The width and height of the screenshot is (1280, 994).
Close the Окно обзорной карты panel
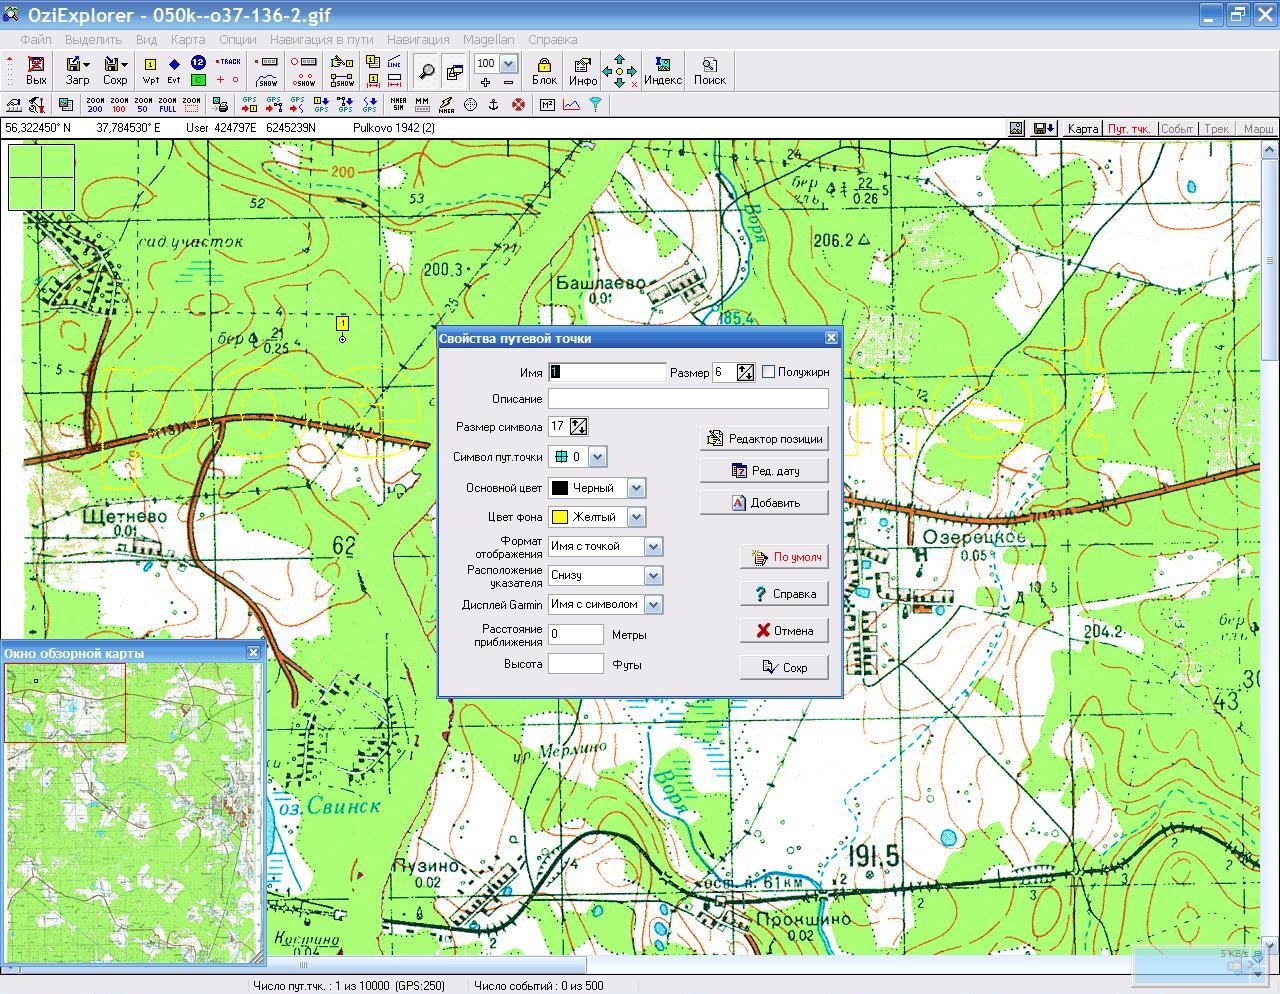[253, 652]
